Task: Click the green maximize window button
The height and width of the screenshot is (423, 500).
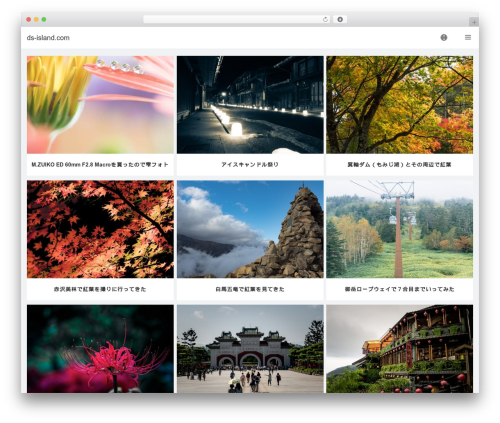Action: coord(44,19)
